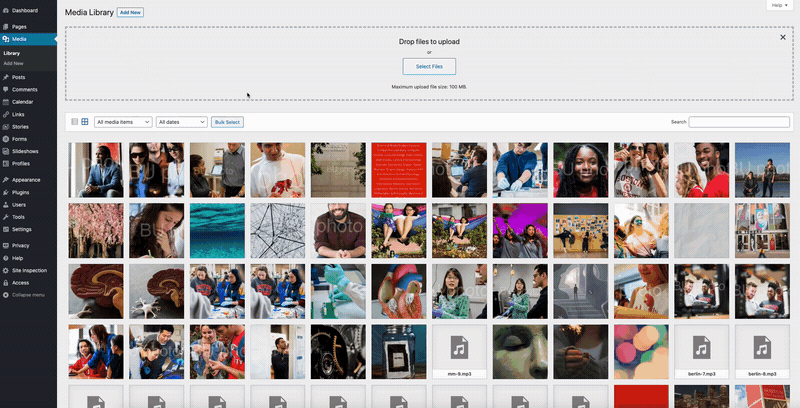Select the Library submenu item

point(12,52)
